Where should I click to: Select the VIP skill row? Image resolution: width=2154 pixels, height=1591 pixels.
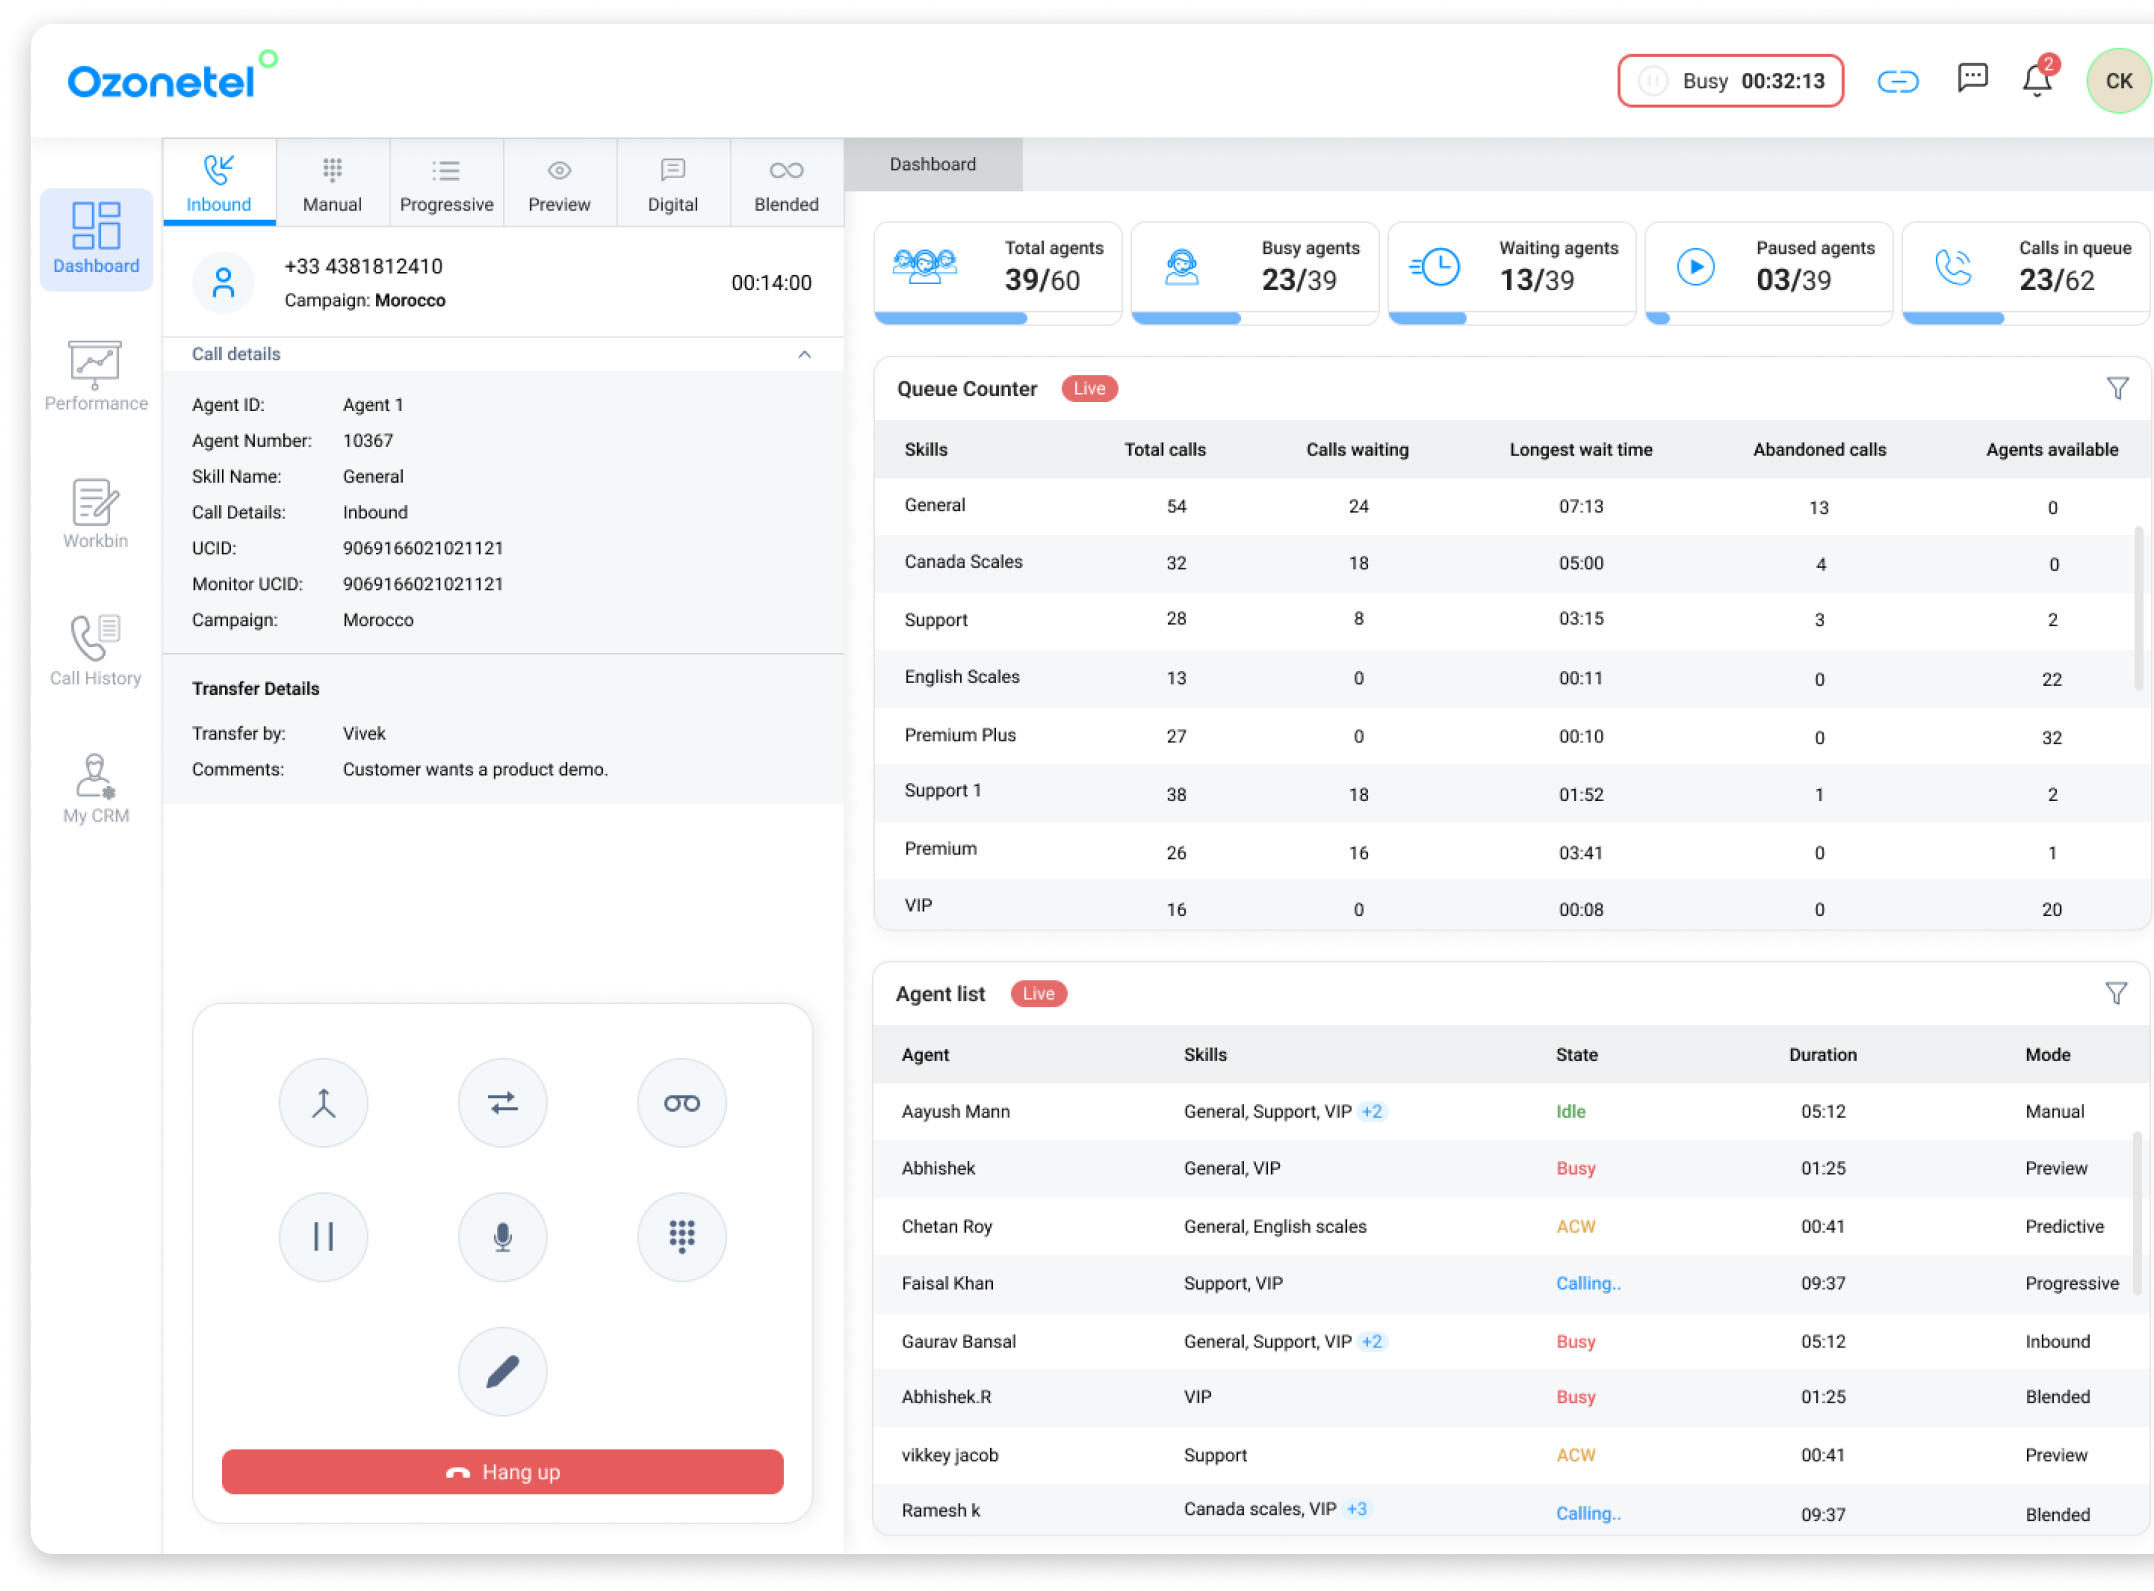[1510, 907]
